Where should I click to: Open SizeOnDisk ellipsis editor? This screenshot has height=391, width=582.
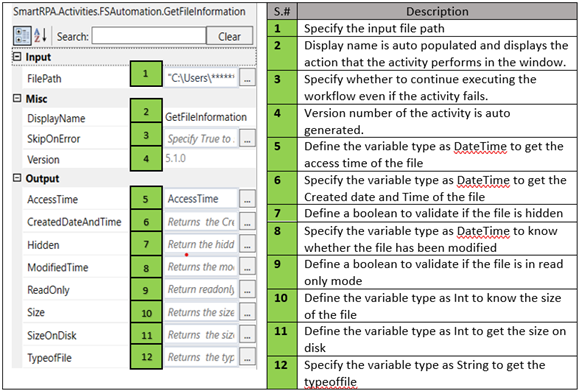(247, 335)
